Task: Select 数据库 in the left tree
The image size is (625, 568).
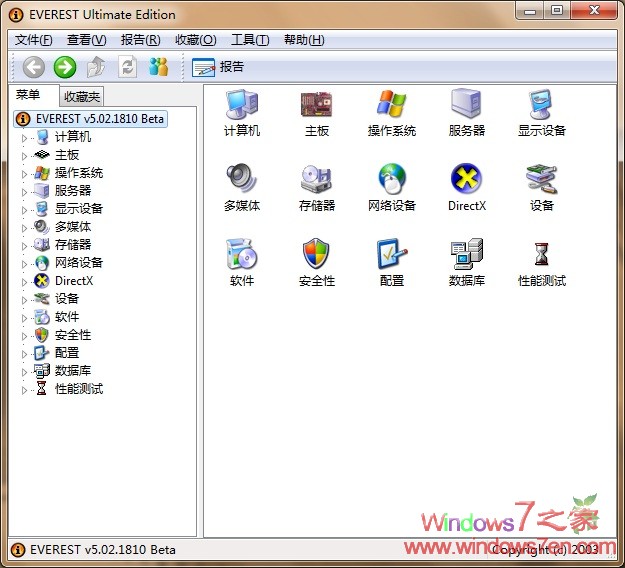Action: click(x=73, y=371)
